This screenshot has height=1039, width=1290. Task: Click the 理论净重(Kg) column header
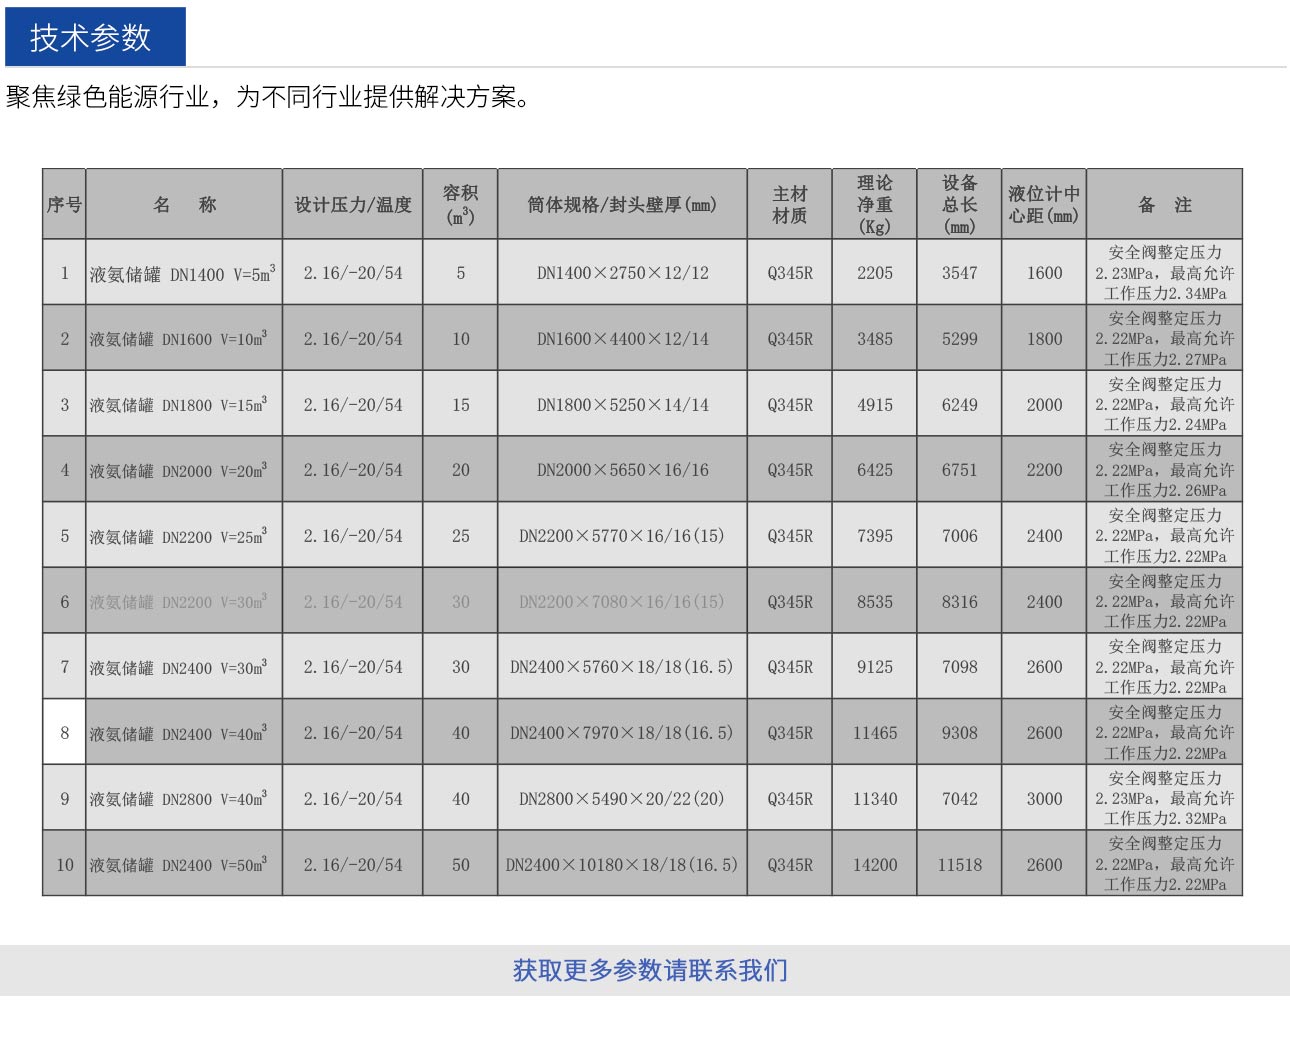coord(874,205)
